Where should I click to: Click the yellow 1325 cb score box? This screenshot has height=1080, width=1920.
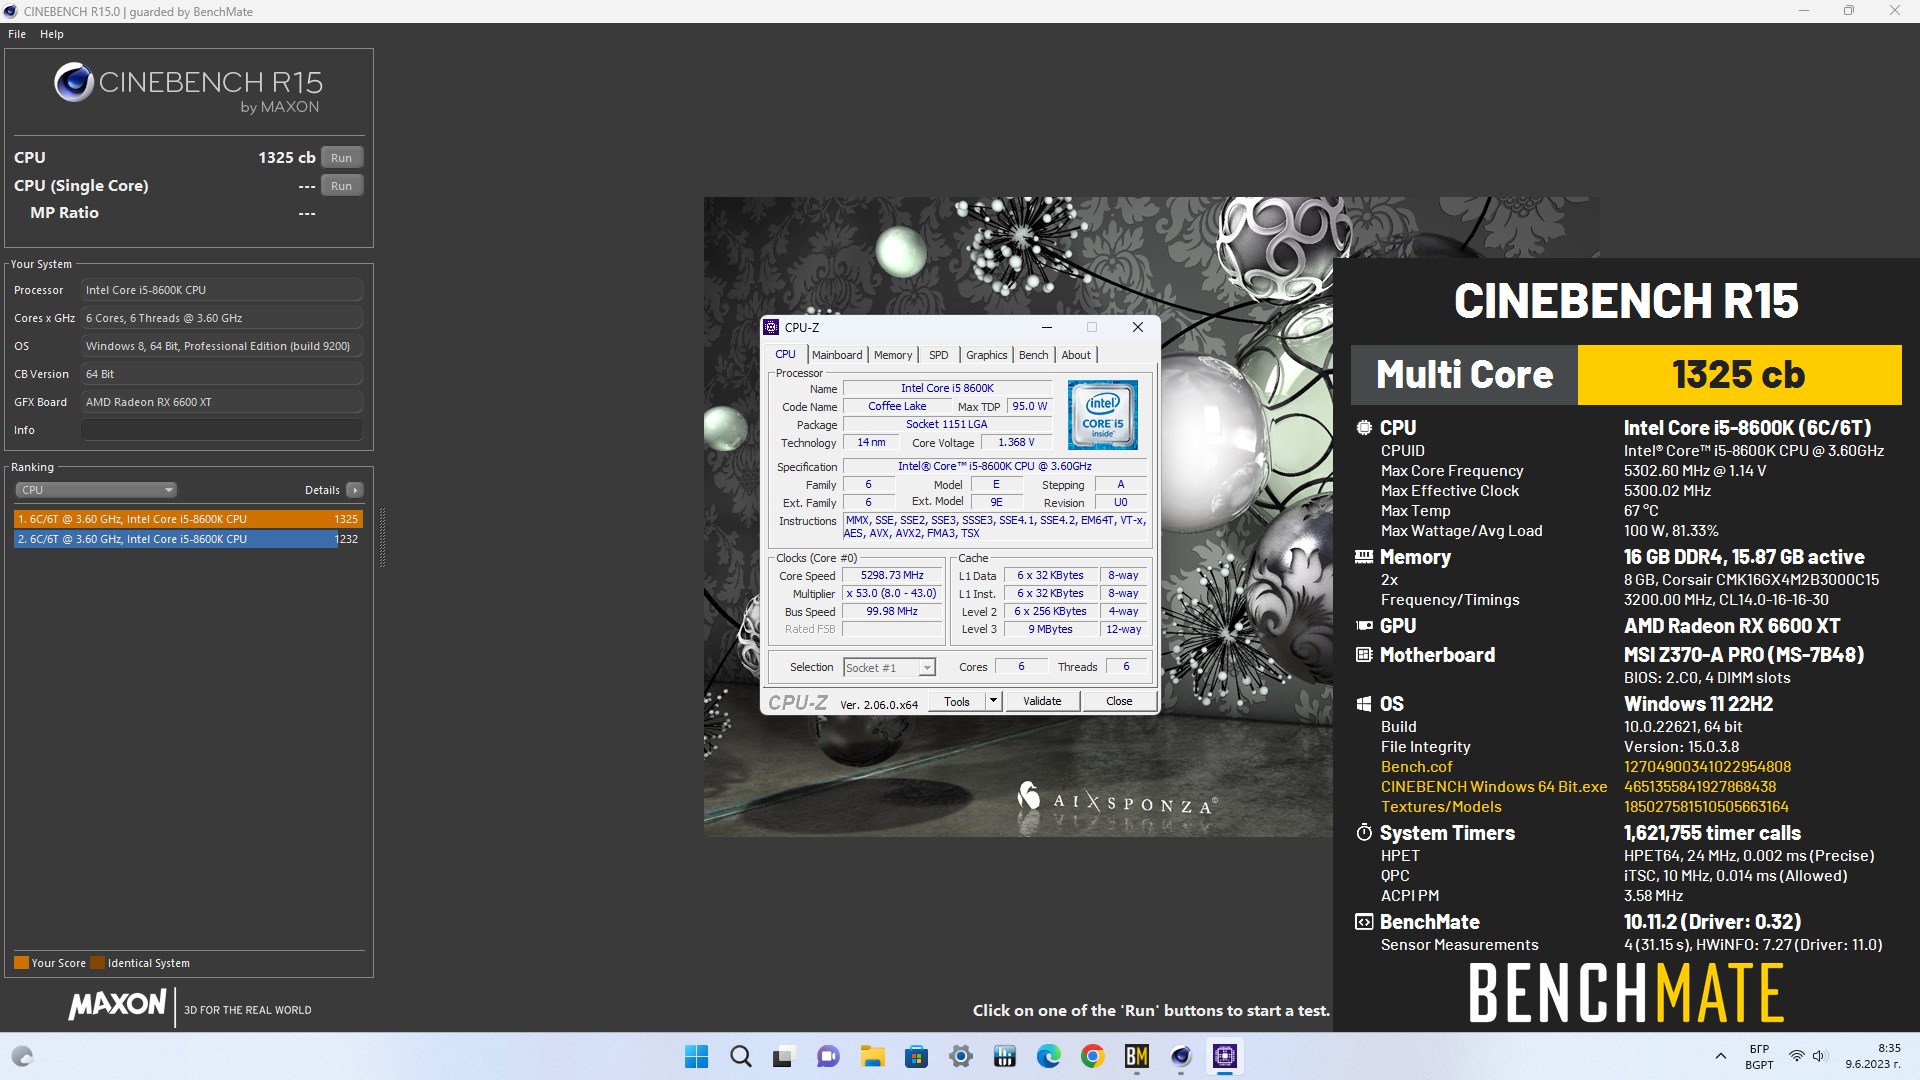1739,375
